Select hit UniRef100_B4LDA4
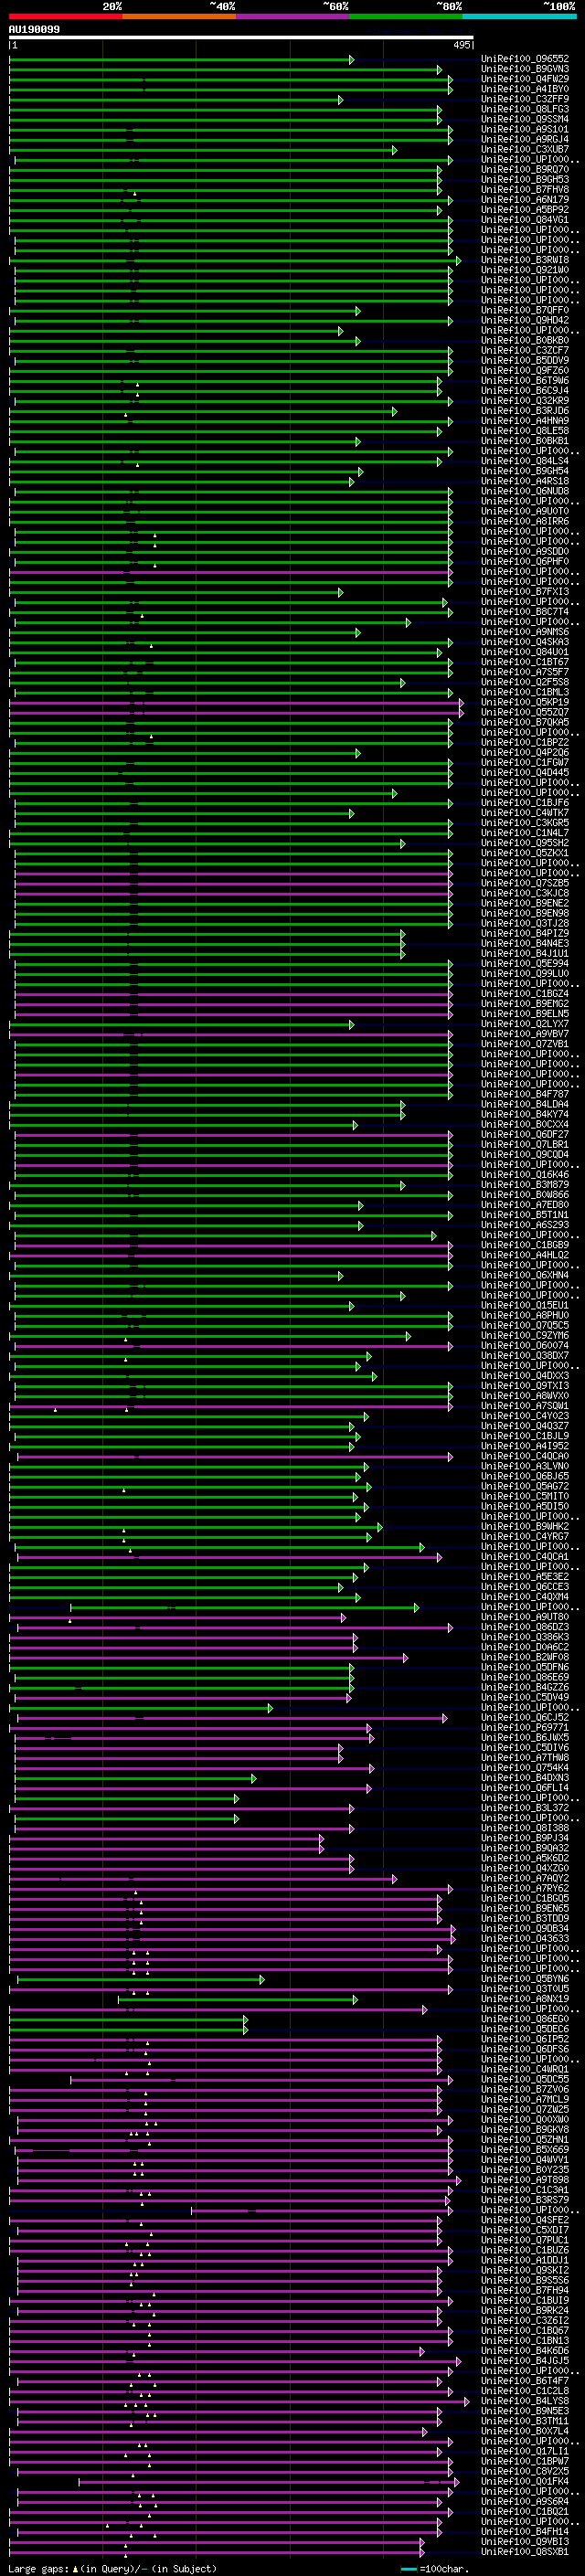 pyautogui.click(x=525, y=1104)
